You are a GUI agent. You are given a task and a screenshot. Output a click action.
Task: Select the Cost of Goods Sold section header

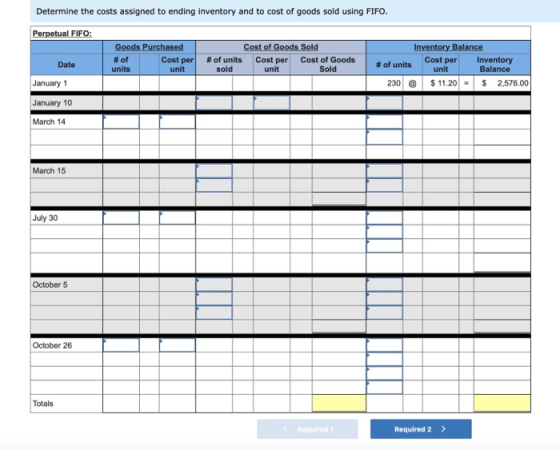coord(281,47)
